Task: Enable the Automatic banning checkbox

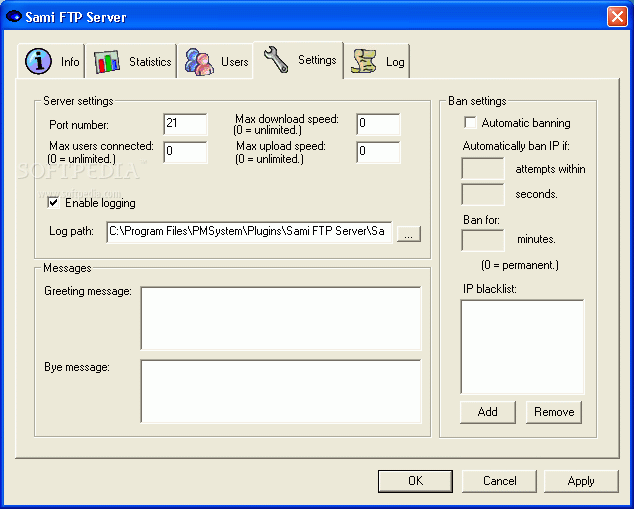Action: tap(470, 122)
